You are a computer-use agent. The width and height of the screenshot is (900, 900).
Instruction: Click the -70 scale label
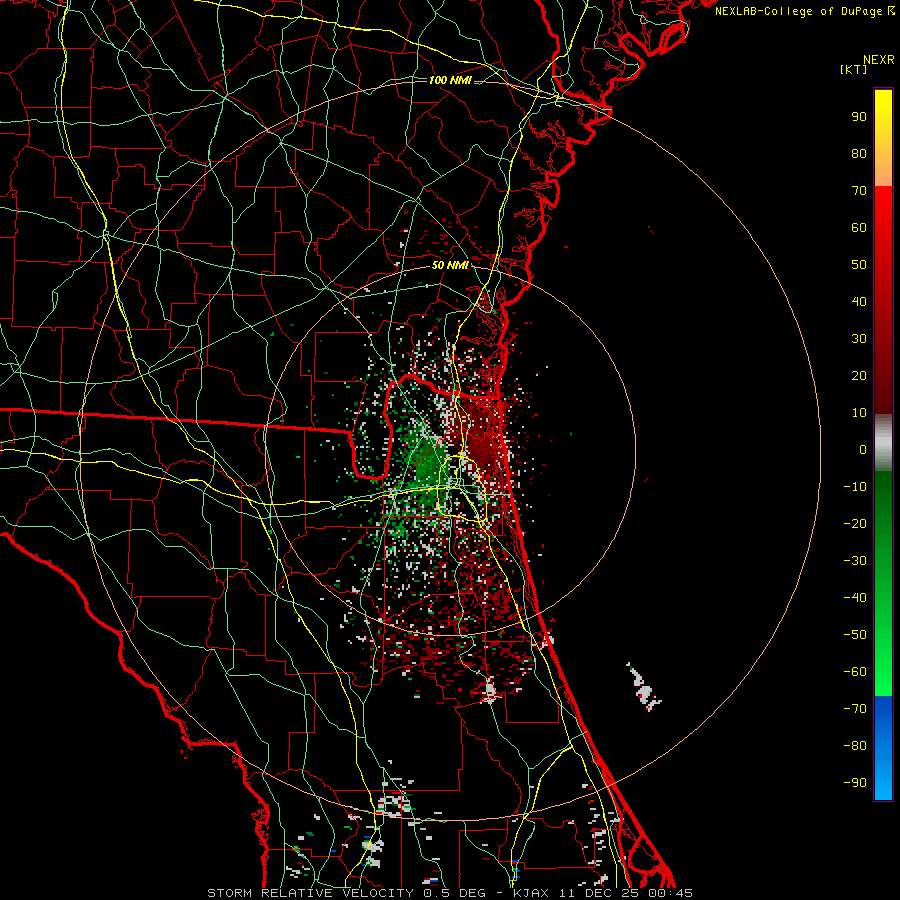855,709
